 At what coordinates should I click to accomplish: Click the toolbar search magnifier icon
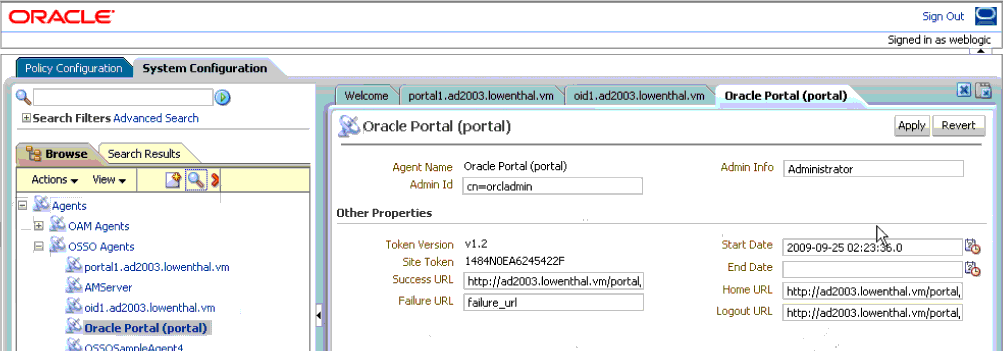point(195,181)
